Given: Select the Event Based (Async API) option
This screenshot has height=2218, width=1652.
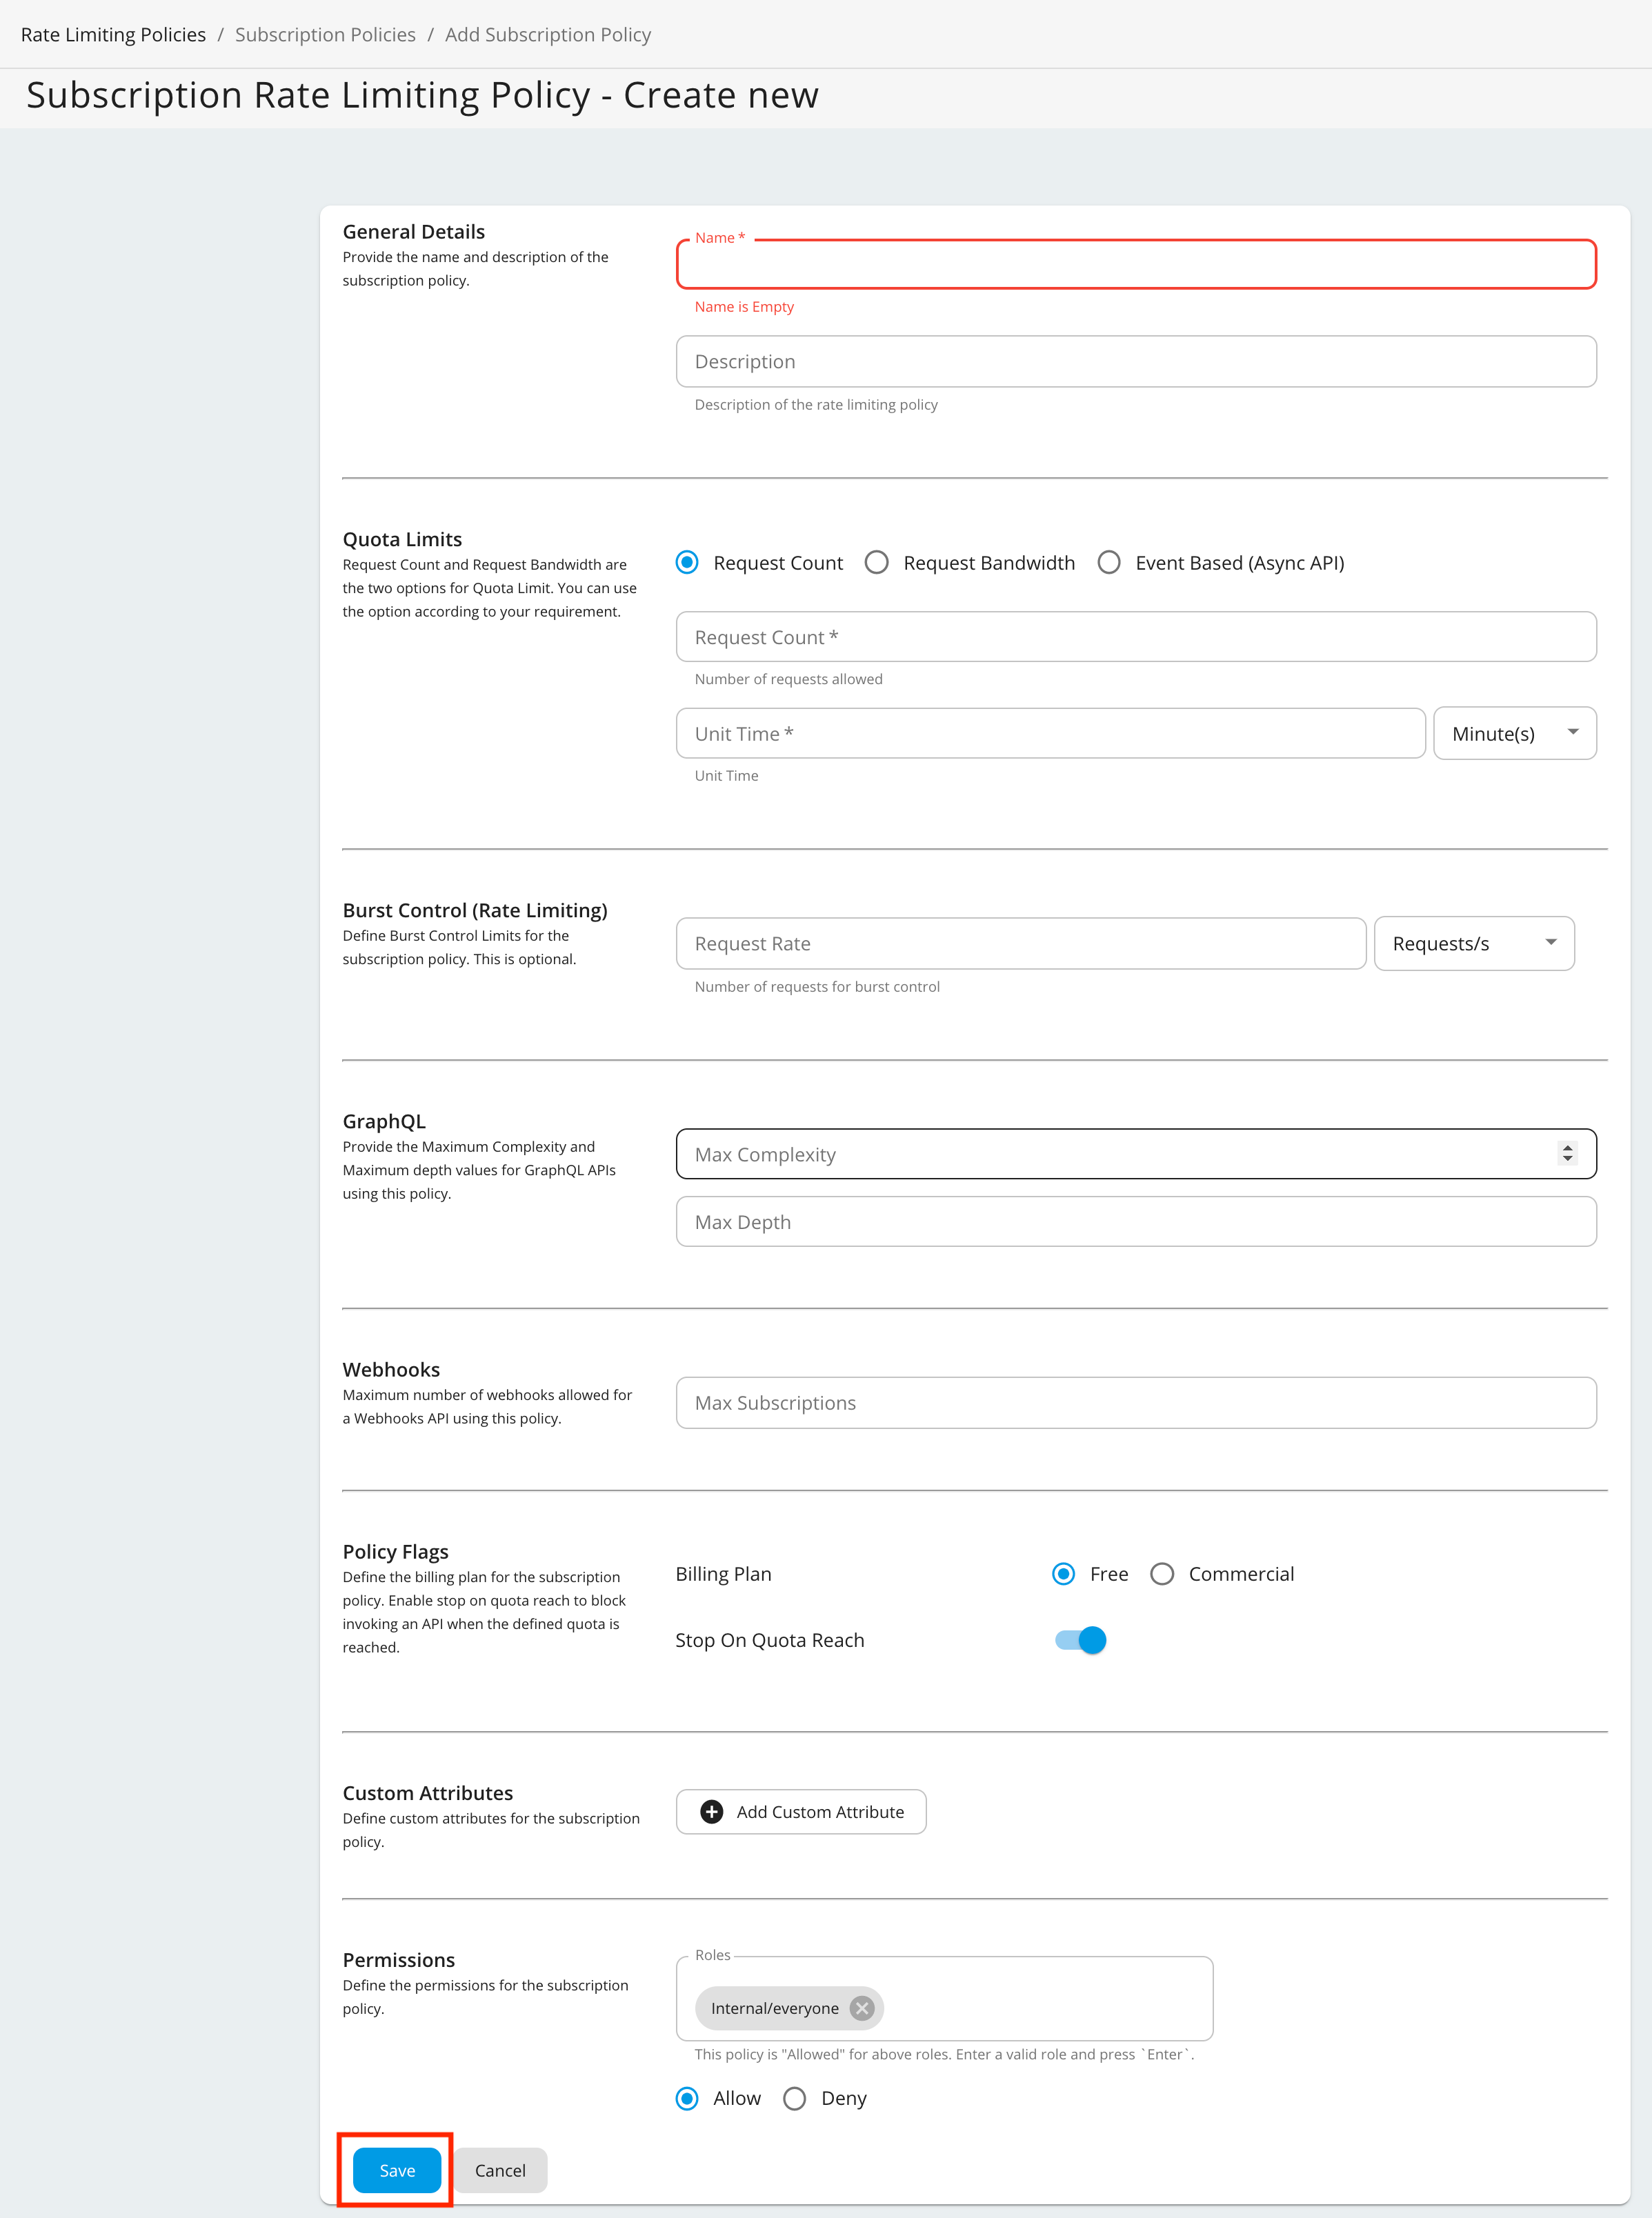Looking at the screenshot, I should [1109, 563].
